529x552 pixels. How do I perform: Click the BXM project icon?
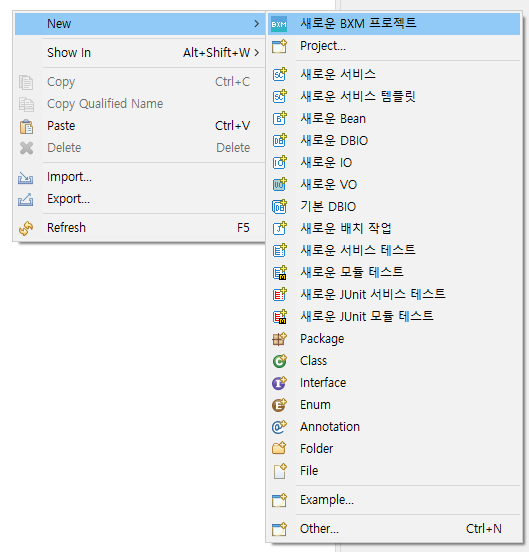coord(279,24)
